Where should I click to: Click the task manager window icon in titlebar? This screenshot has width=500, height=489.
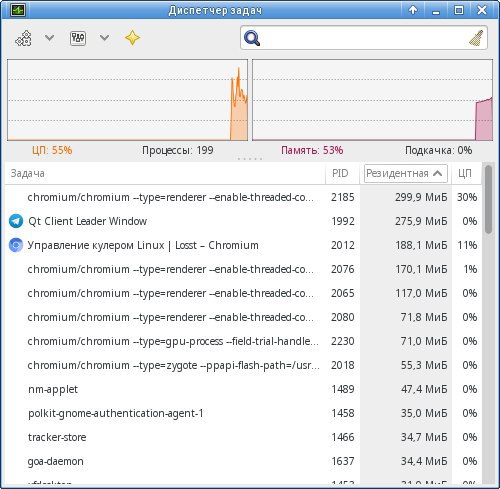(x=17, y=10)
